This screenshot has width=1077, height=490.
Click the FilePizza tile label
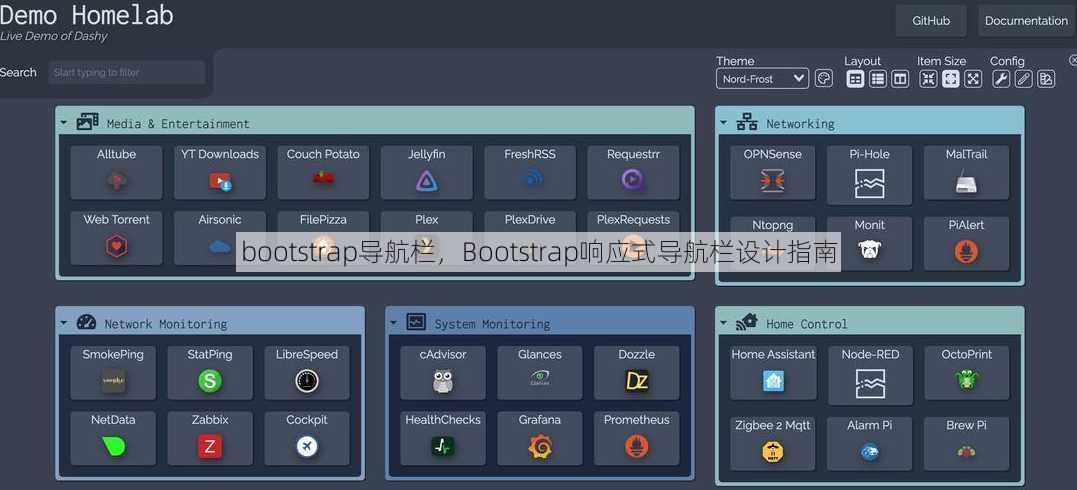click(x=323, y=220)
